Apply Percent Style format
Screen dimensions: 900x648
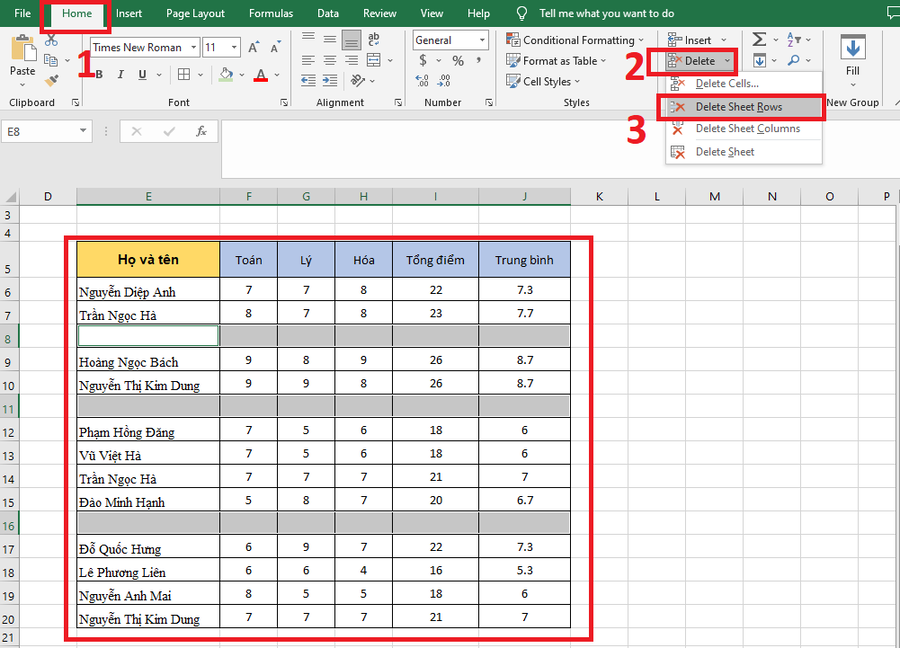tap(457, 60)
